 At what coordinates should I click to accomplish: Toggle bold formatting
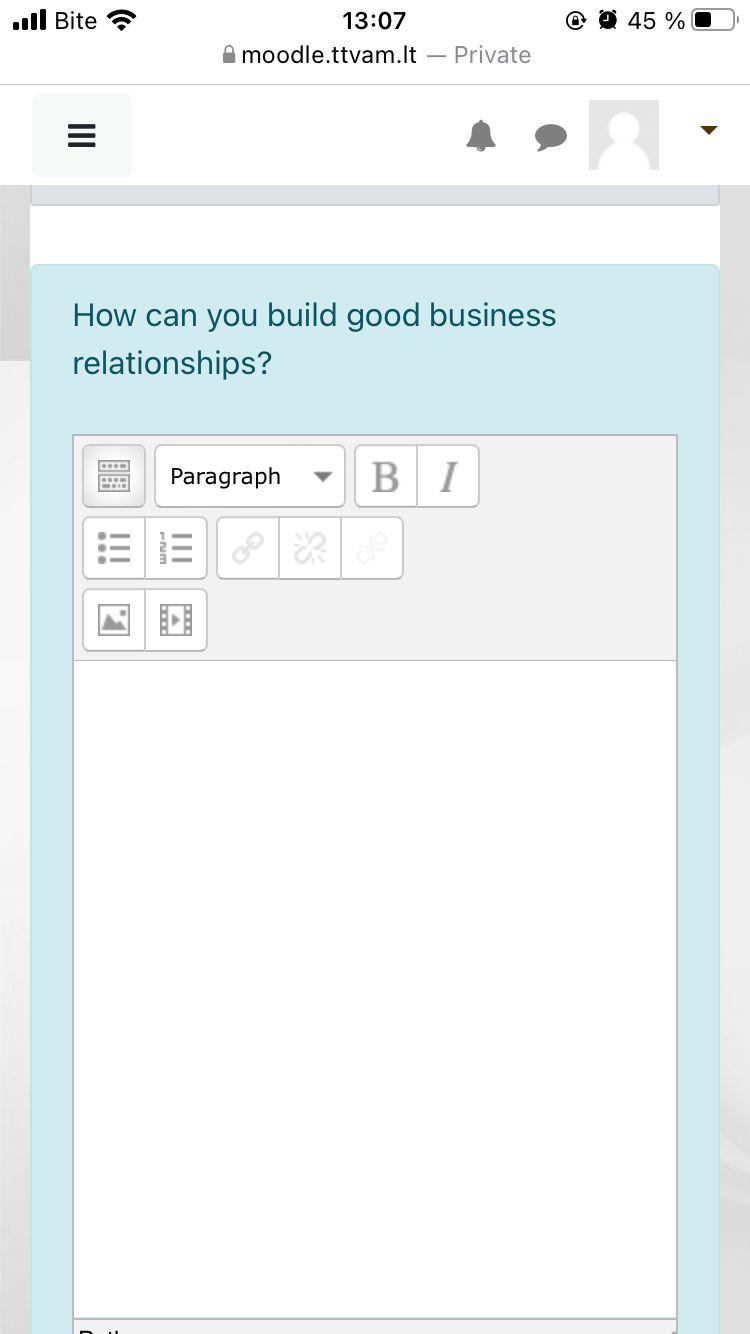386,477
